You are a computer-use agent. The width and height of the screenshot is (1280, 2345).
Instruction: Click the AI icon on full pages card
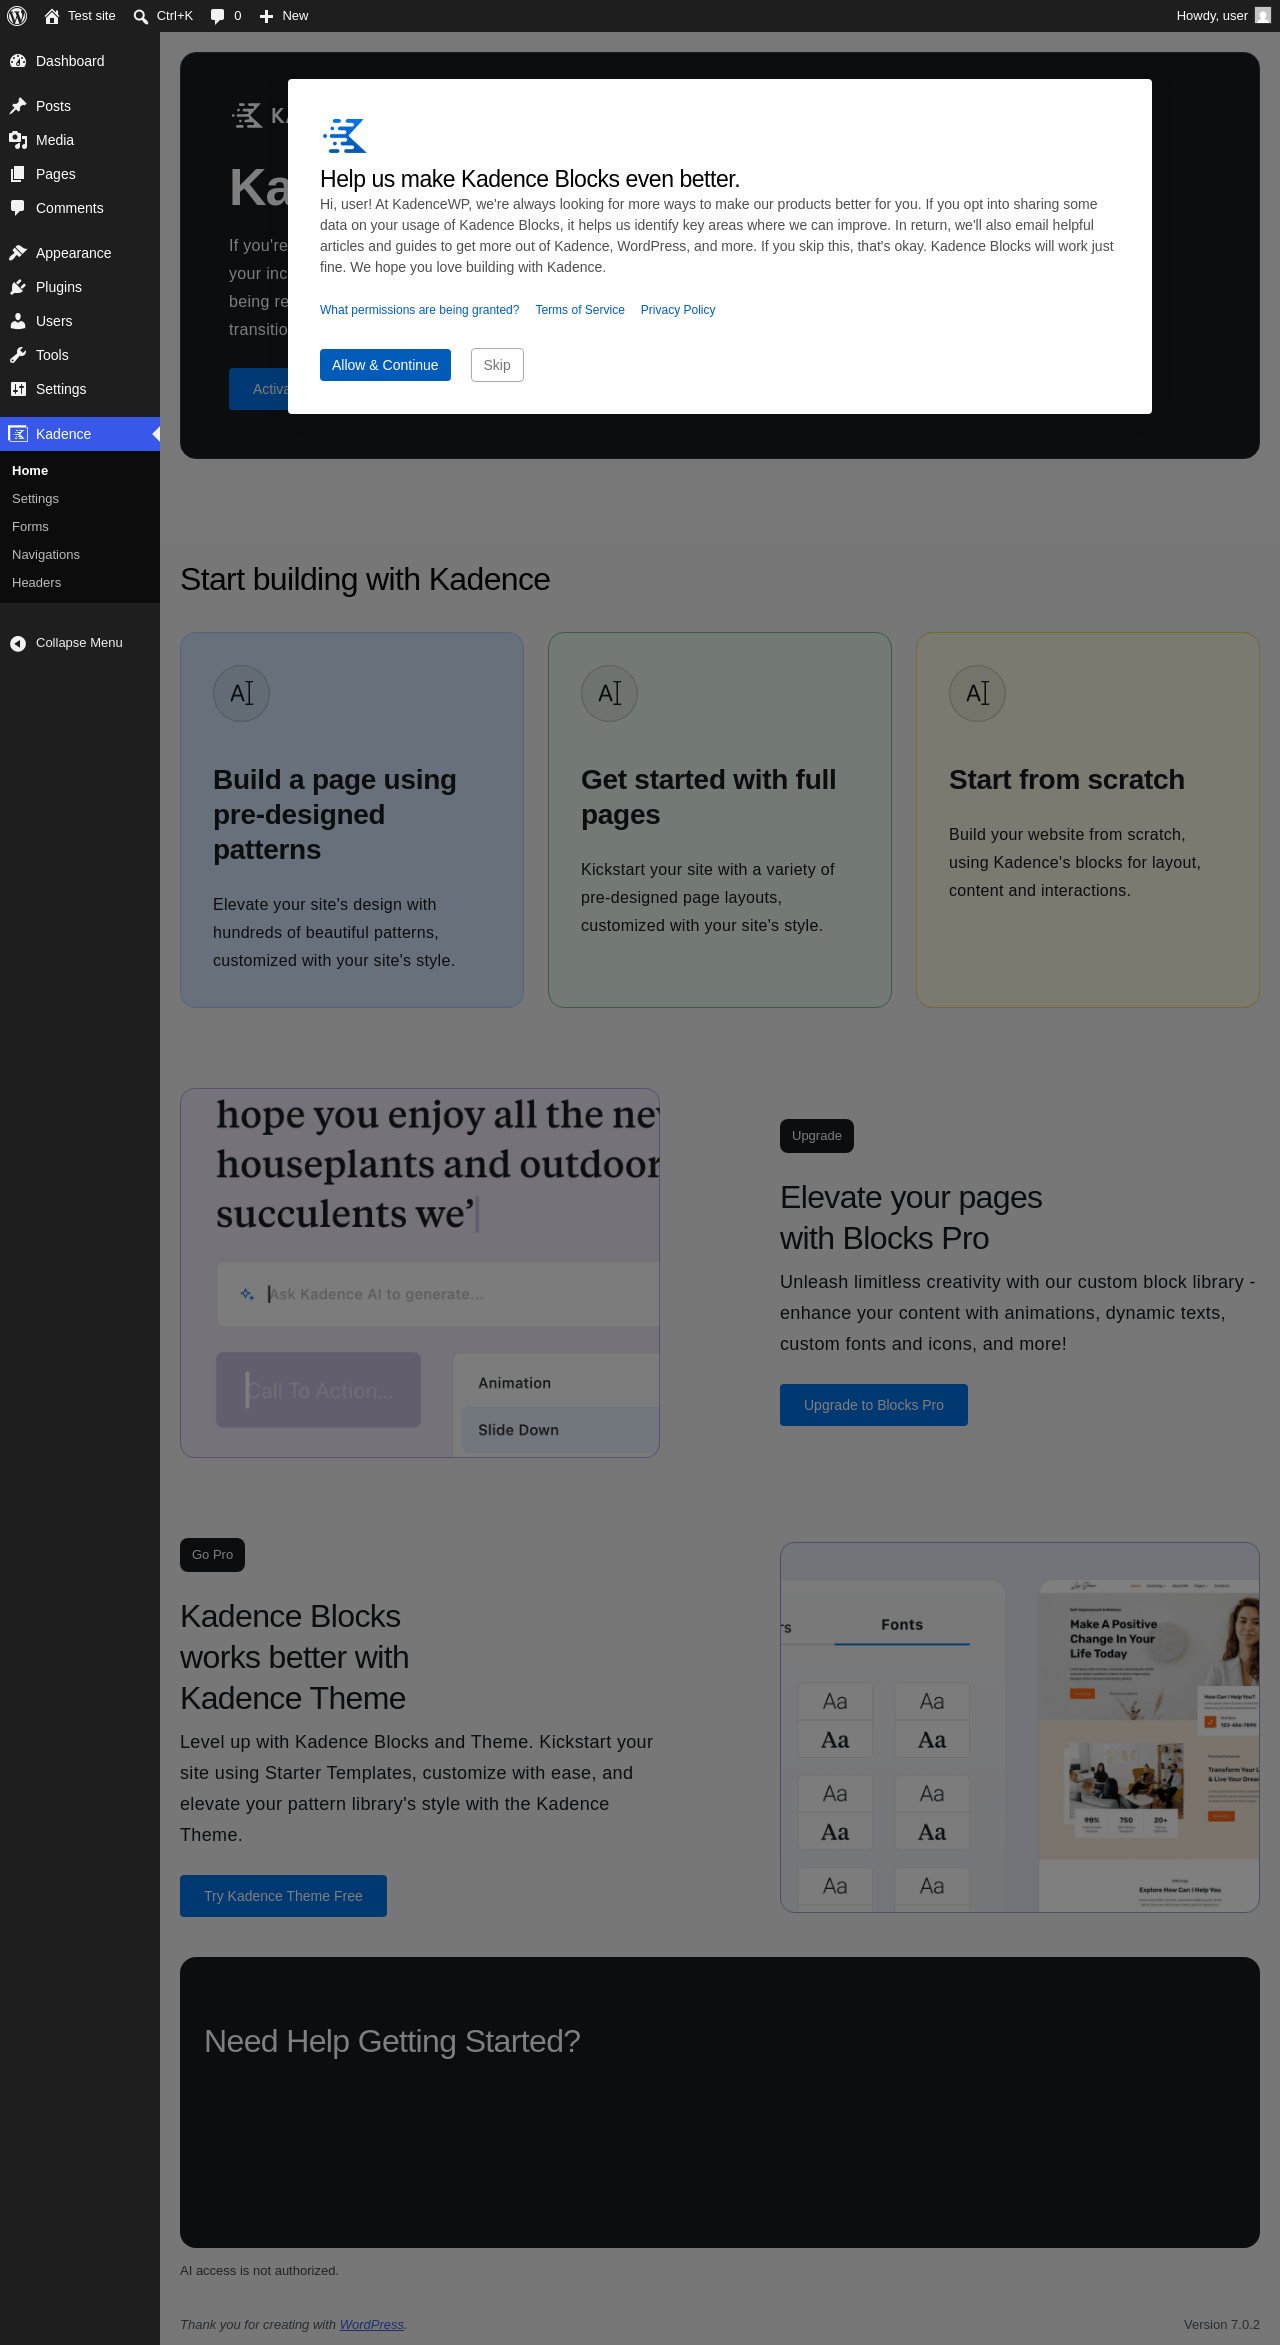610,693
